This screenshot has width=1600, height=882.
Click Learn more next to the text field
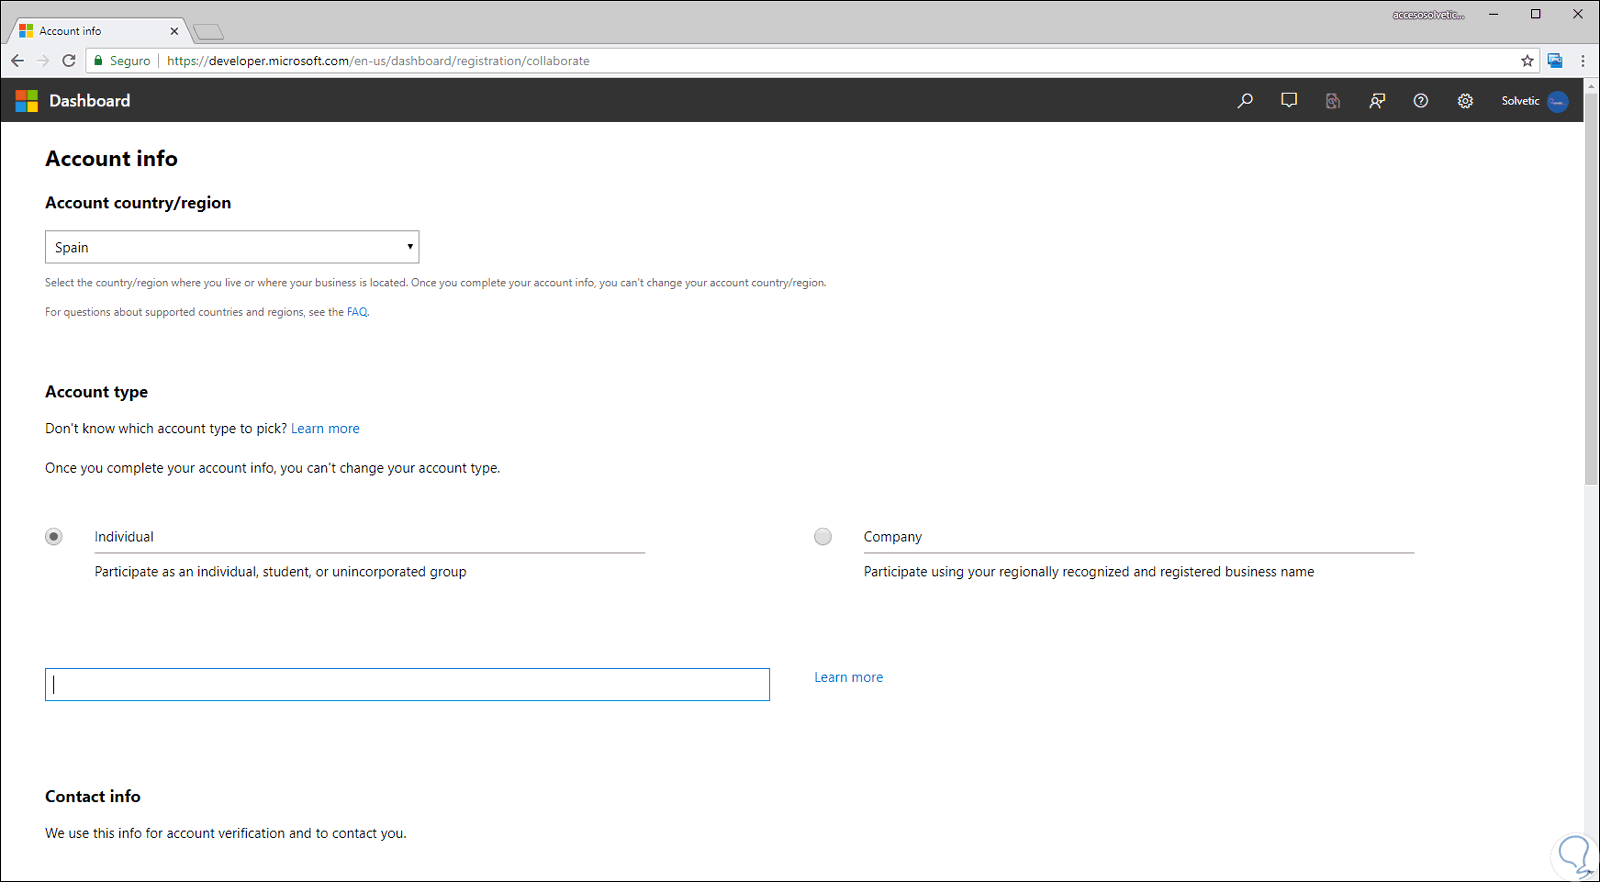(x=848, y=677)
